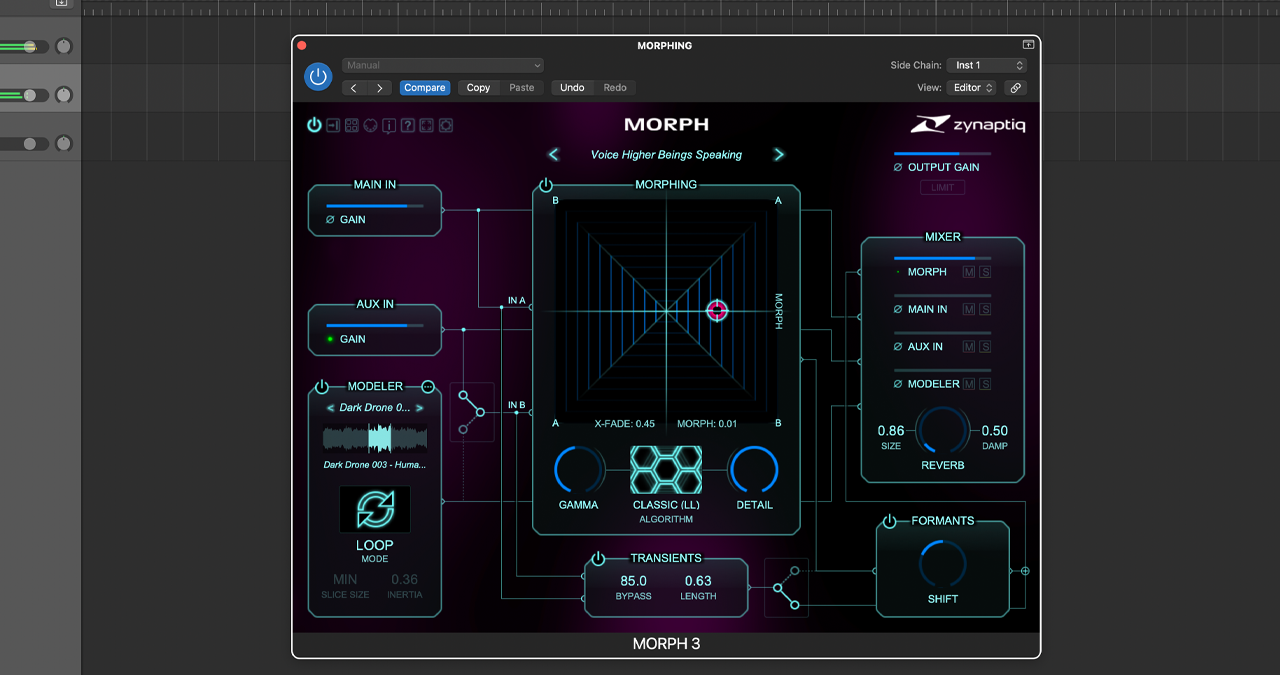This screenshot has height=675, width=1280.
Task: Click the DETAIL knob
Action: click(754, 470)
